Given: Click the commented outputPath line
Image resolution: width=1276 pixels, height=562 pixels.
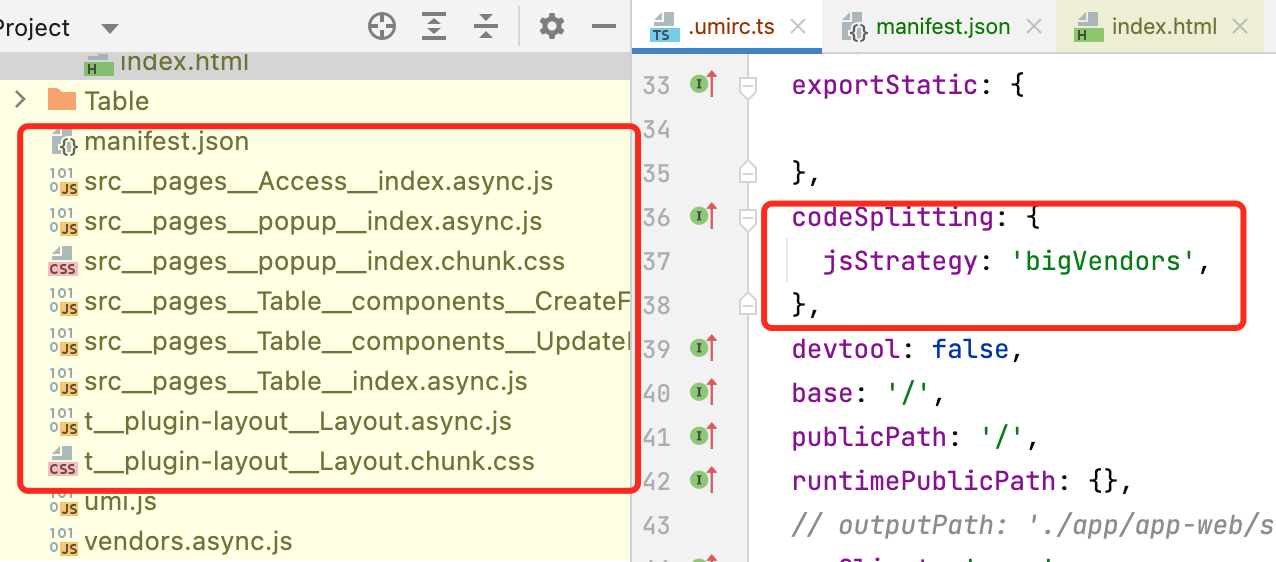Looking at the screenshot, I should pyautogui.click(x=1032, y=525).
